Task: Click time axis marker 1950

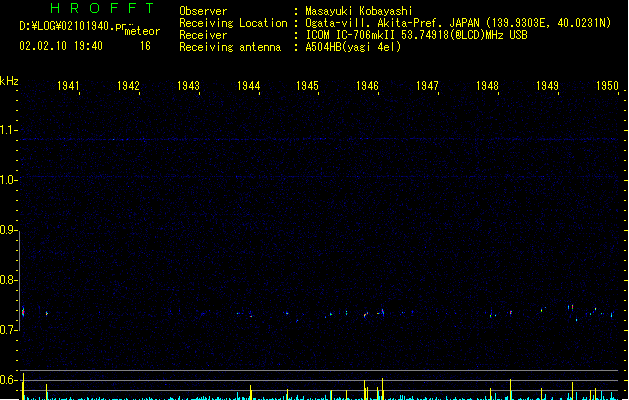Action: tap(607, 86)
